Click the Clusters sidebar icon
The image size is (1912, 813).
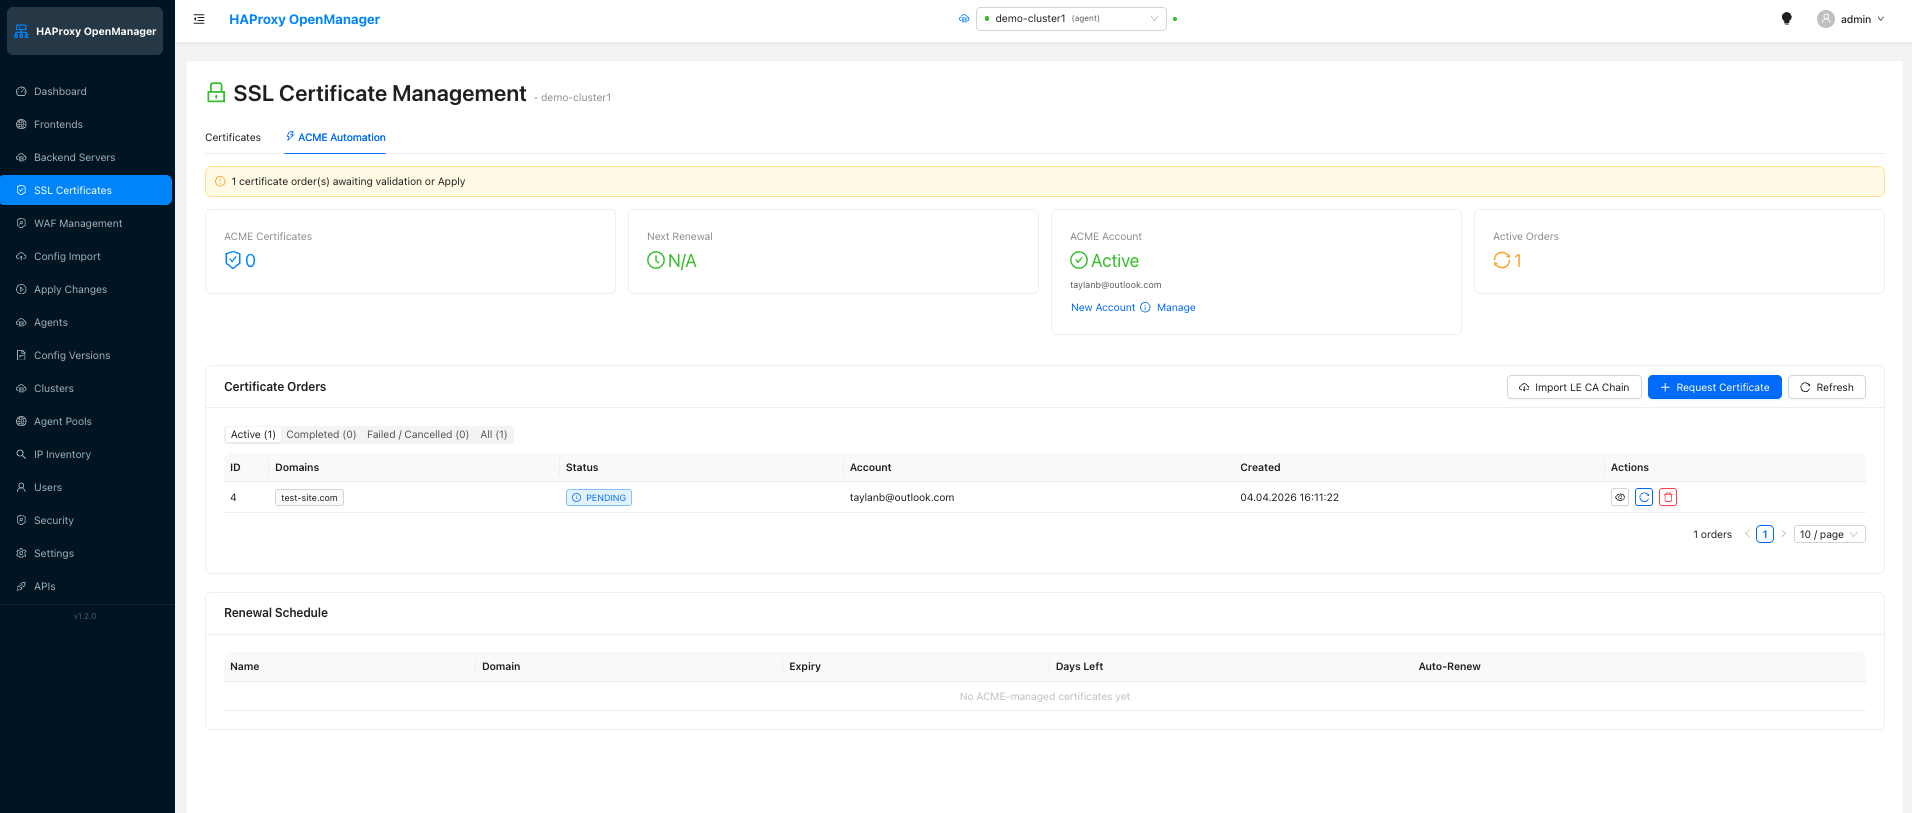tap(21, 388)
